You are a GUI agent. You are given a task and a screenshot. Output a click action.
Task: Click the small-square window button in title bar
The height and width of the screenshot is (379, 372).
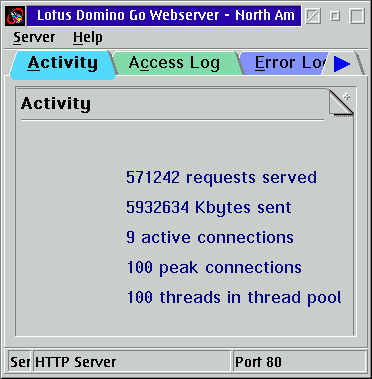(335, 16)
